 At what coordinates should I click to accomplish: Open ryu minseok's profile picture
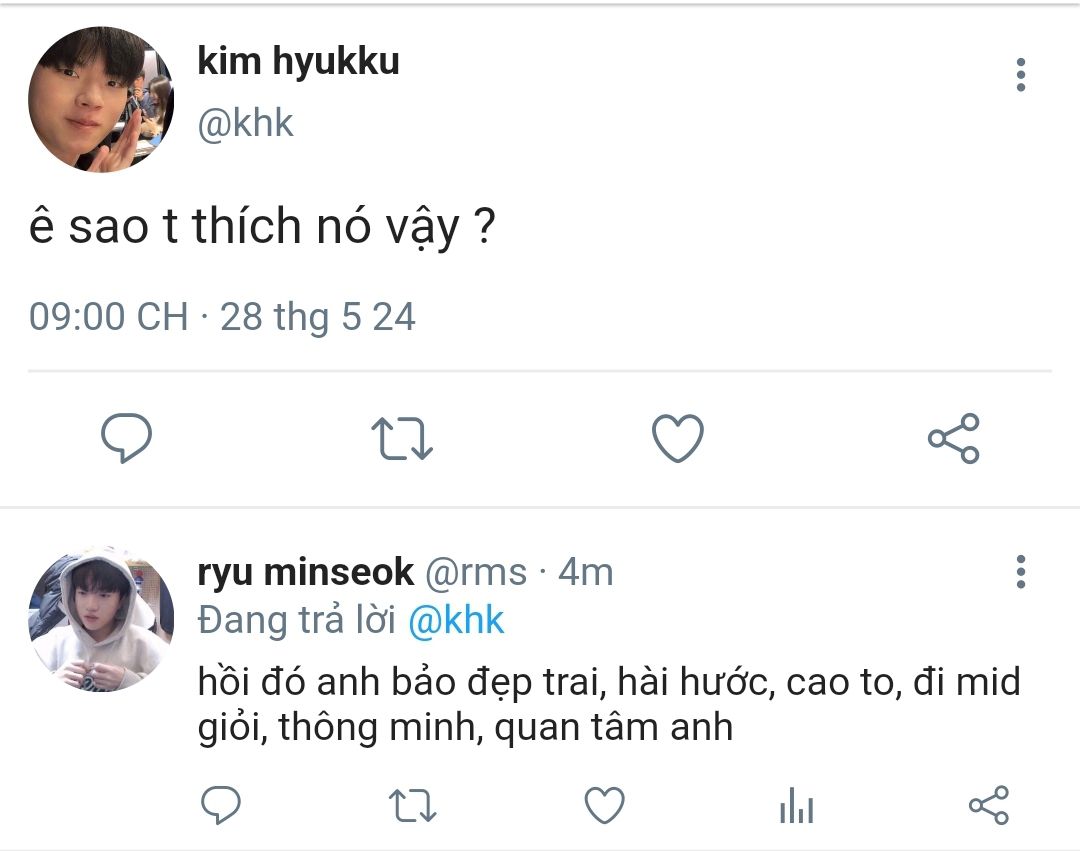coord(101,620)
